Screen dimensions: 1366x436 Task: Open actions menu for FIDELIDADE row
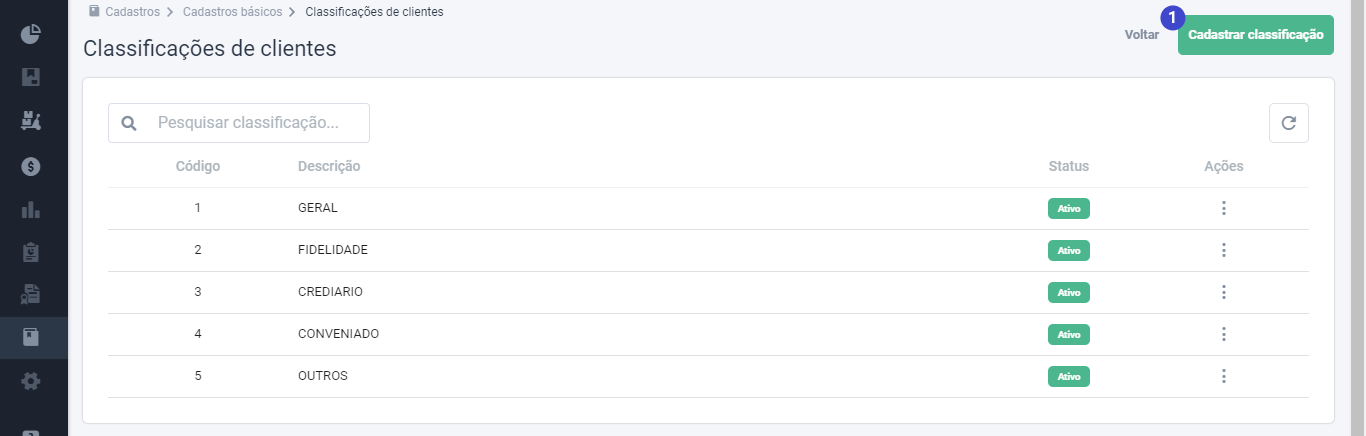(1223, 250)
